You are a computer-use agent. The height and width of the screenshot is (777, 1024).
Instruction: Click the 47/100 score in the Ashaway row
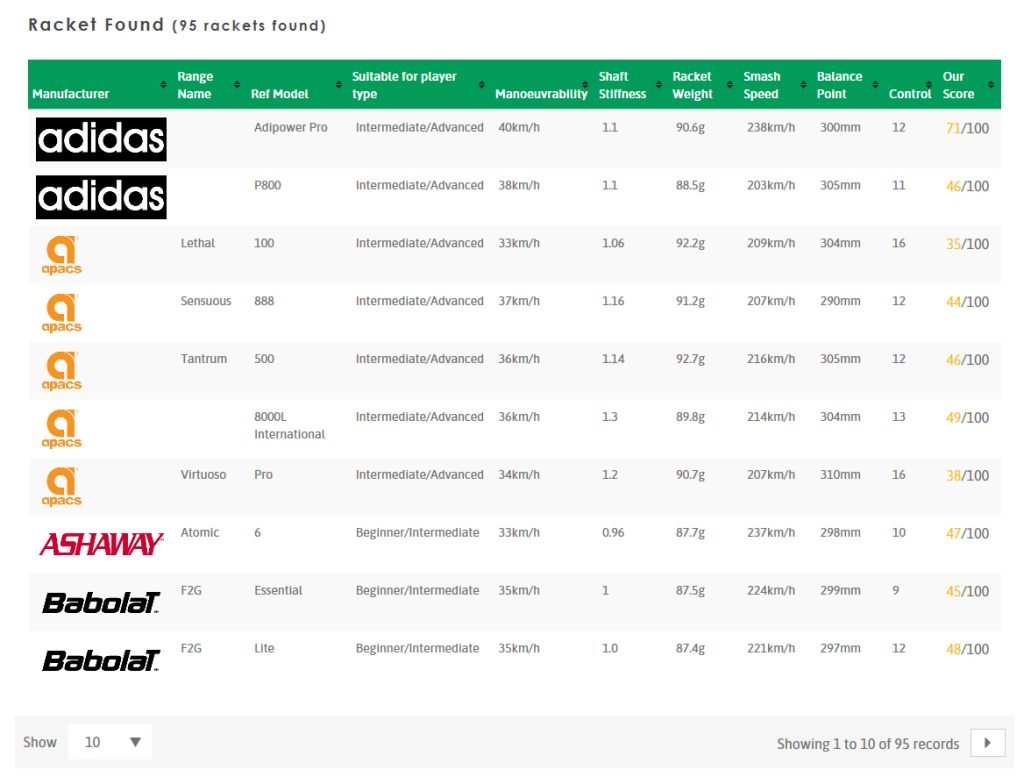coord(967,533)
